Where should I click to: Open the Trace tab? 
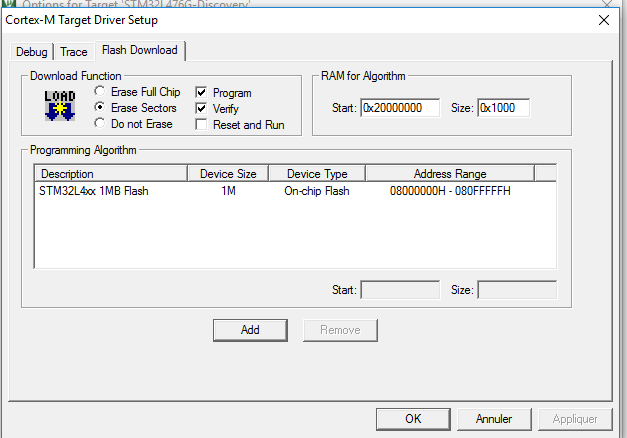pyautogui.click(x=74, y=52)
